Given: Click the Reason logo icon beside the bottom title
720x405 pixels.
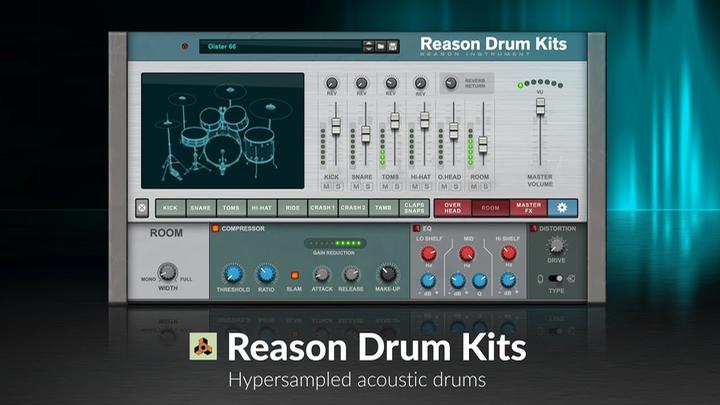Looking at the screenshot, I should click(203, 347).
